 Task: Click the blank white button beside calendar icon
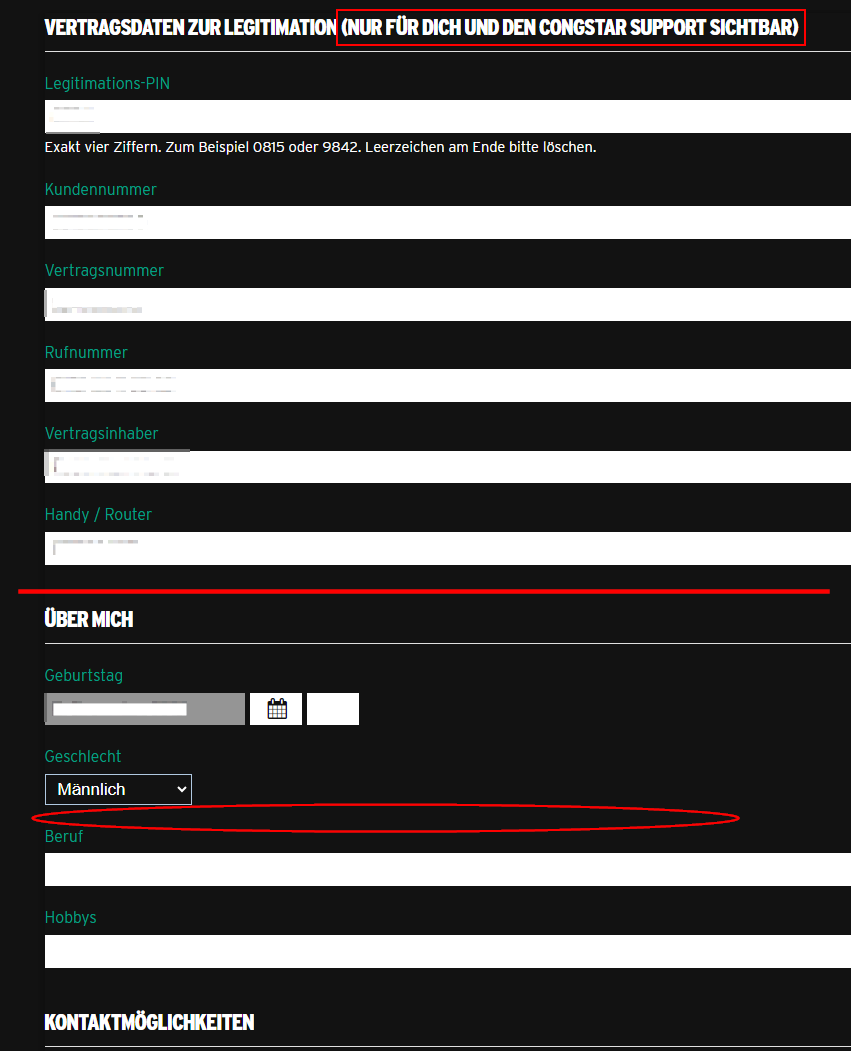(x=332, y=709)
